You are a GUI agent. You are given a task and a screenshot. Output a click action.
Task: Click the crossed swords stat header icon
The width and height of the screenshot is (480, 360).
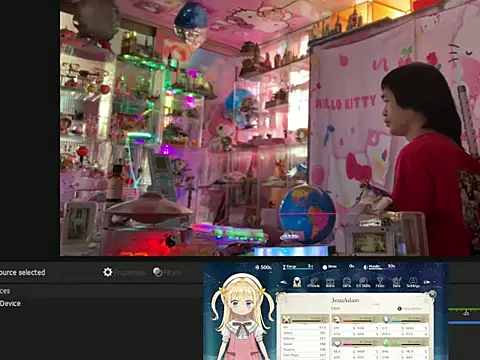point(286,320)
